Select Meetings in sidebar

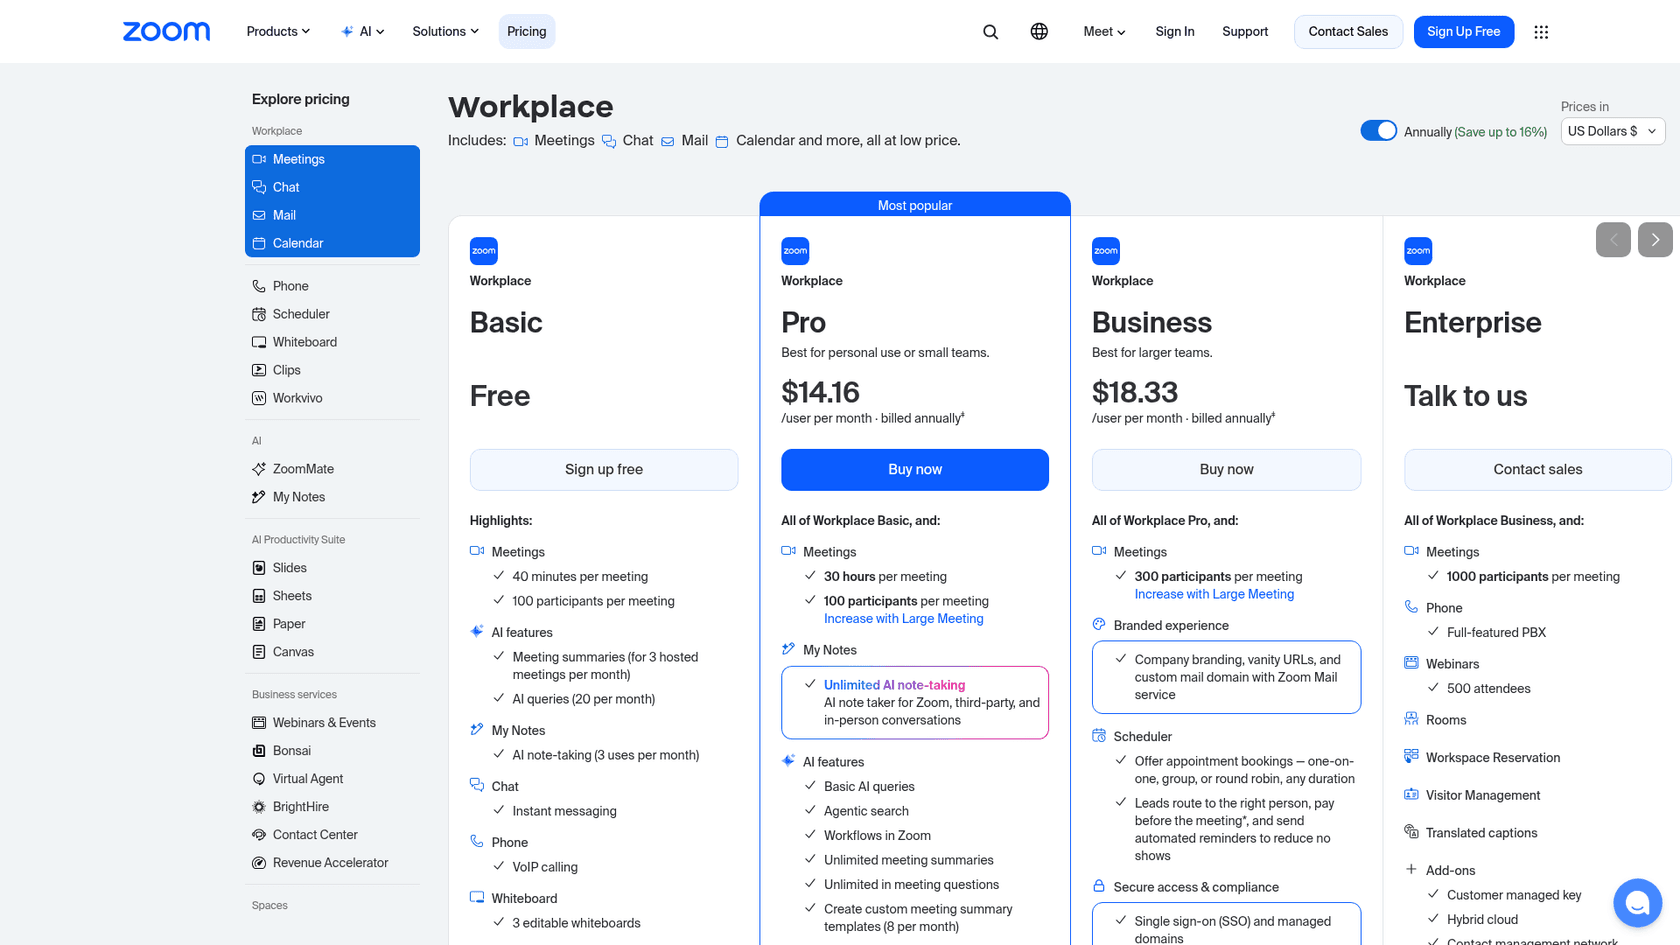(332, 159)
